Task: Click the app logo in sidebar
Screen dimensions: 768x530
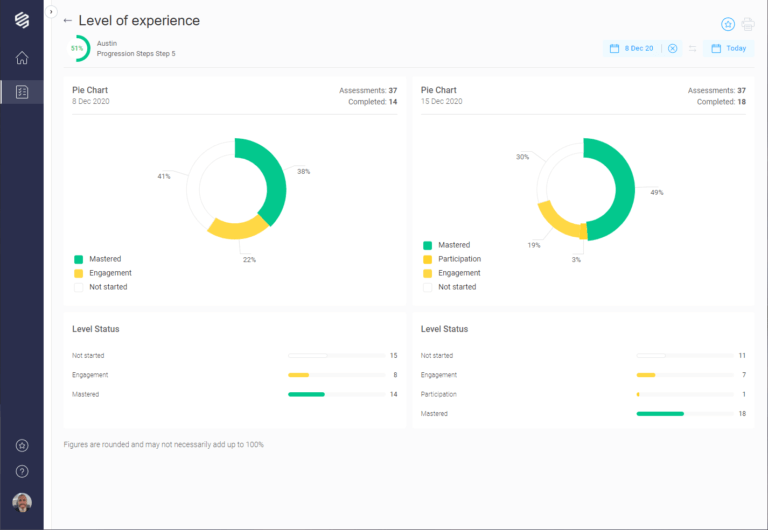Action: point(22,21)
